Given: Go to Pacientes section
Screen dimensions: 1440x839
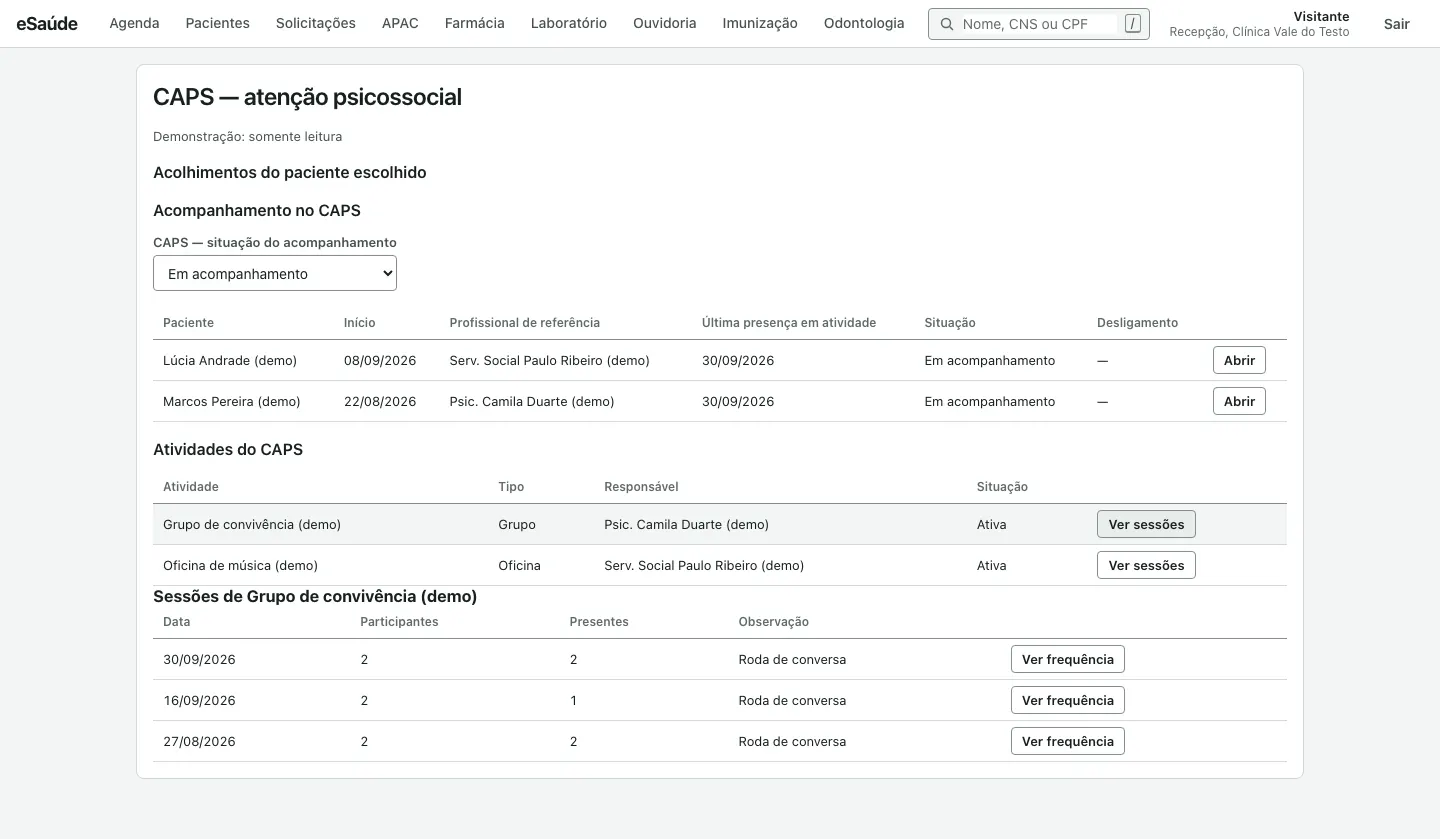Looking at the screenshot, I should (217, 23).
